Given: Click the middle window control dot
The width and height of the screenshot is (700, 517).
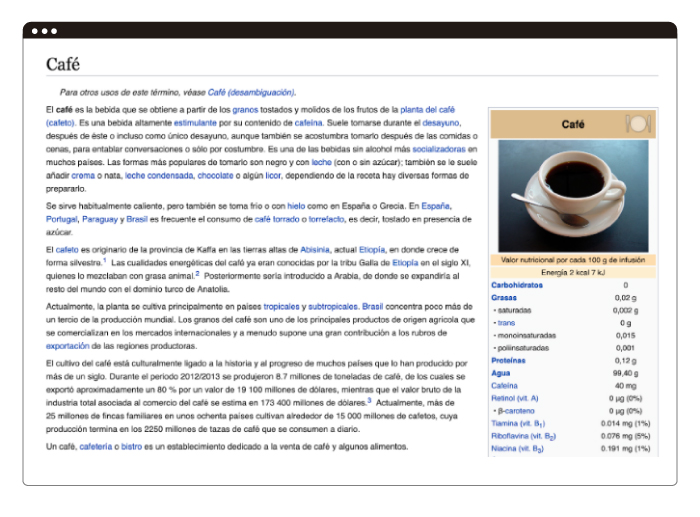Looking at the screenshot, I should (44, 31).
